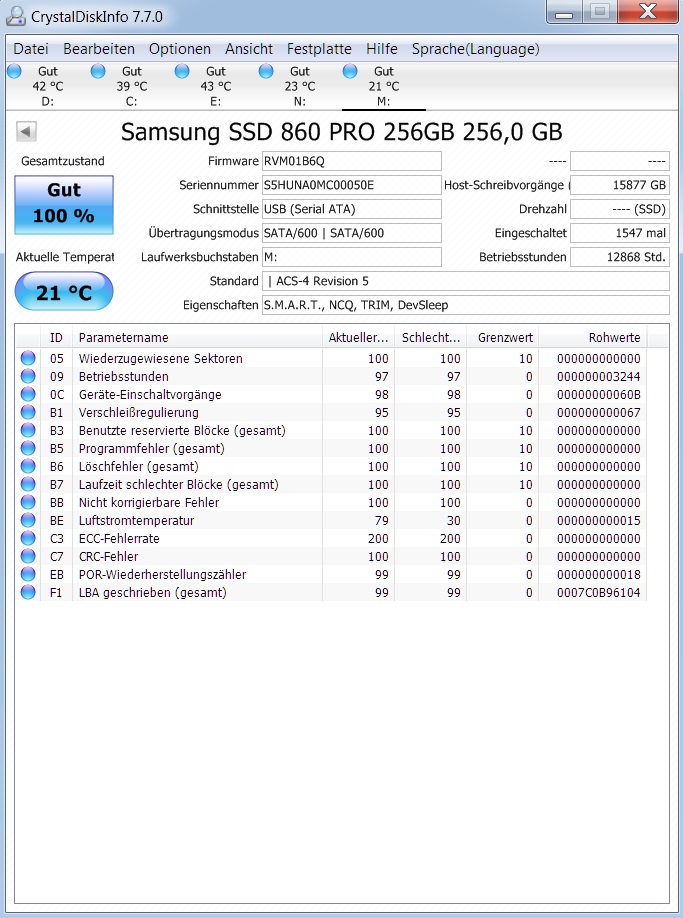Click raw value 0007C0B96104
683x918 pixels.
coord(598,592)
